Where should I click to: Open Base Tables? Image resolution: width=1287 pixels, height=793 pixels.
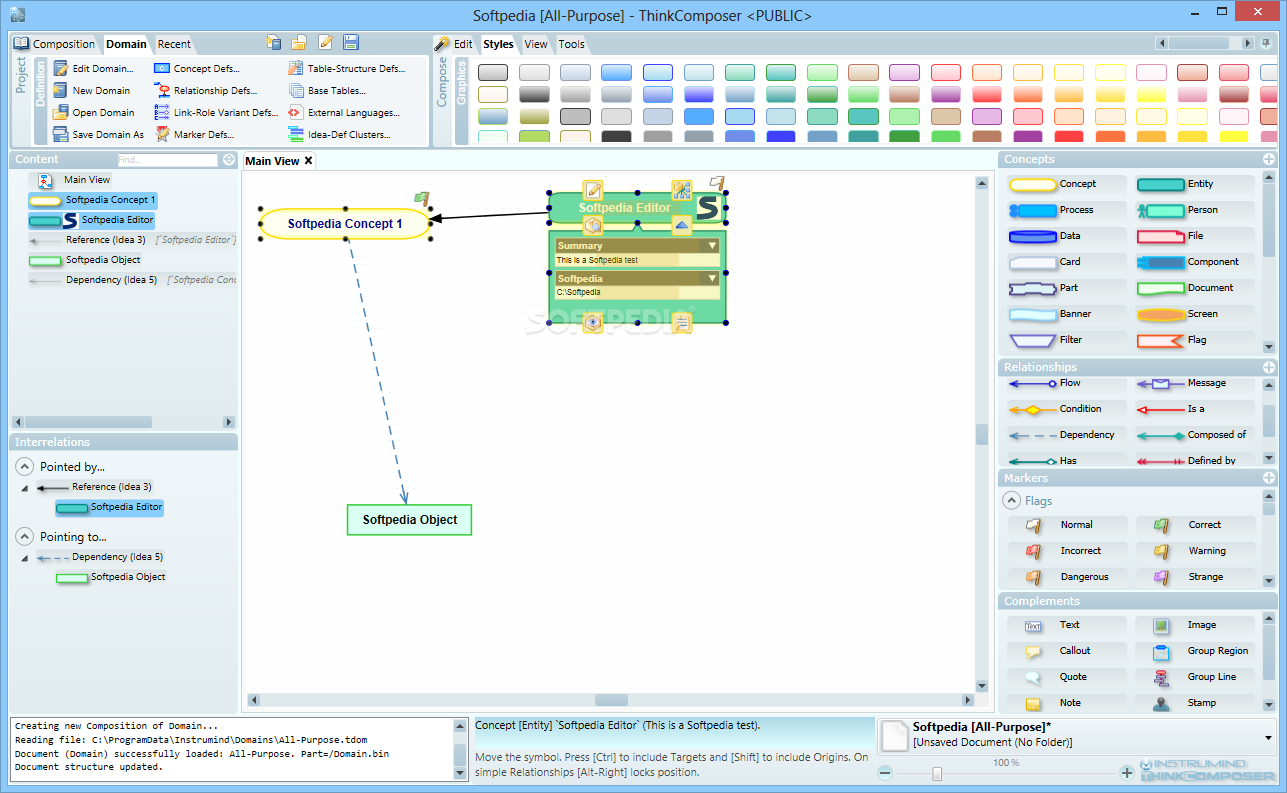(x=327, y=91)
